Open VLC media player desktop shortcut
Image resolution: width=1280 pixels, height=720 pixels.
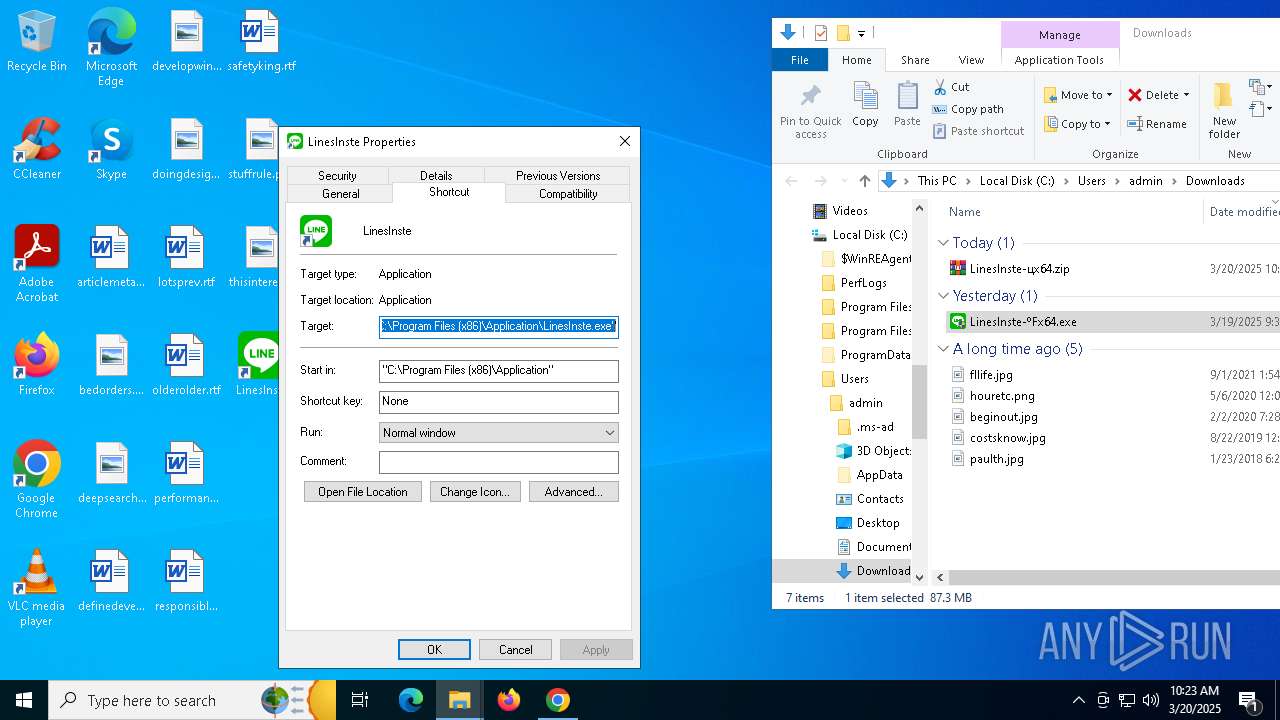tap(37, 588)
